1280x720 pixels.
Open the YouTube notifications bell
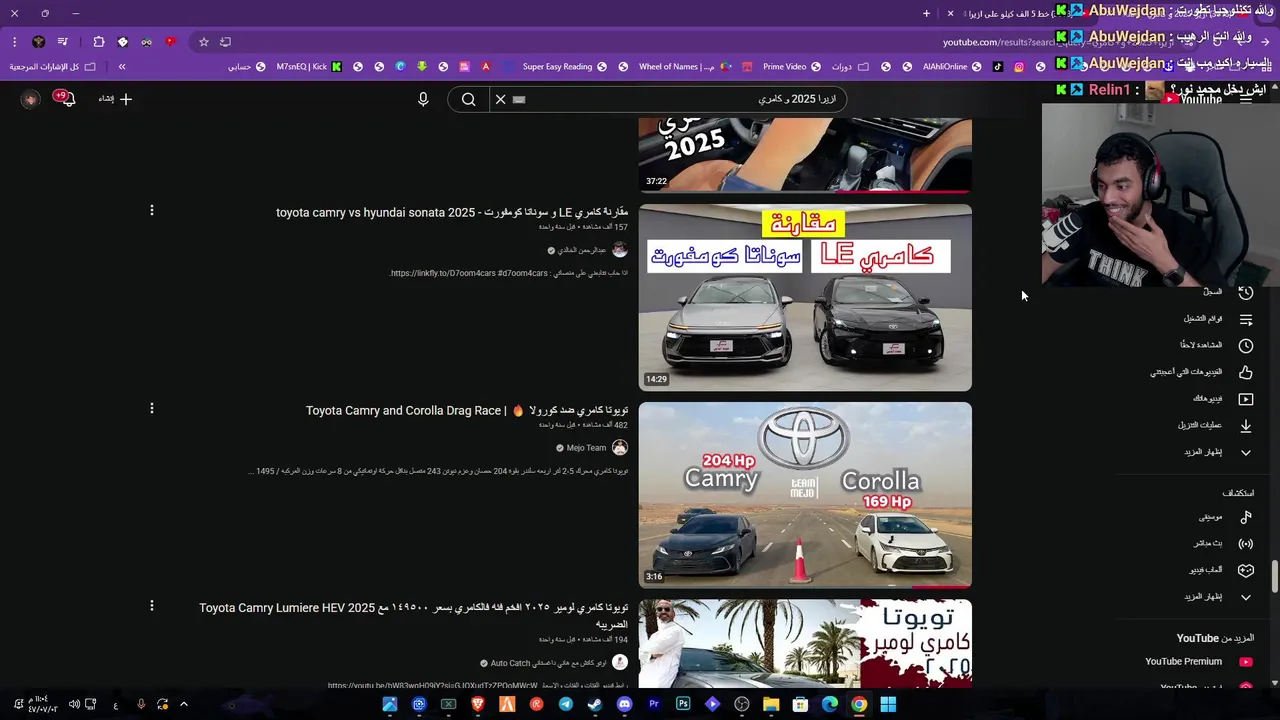[x=67, y=99]
